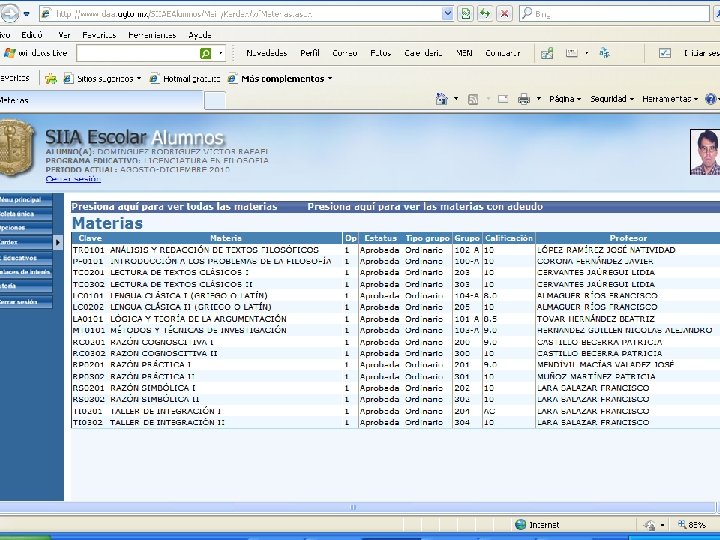Click the university crest logo
The image size is (720, 540).
(17, 148)
